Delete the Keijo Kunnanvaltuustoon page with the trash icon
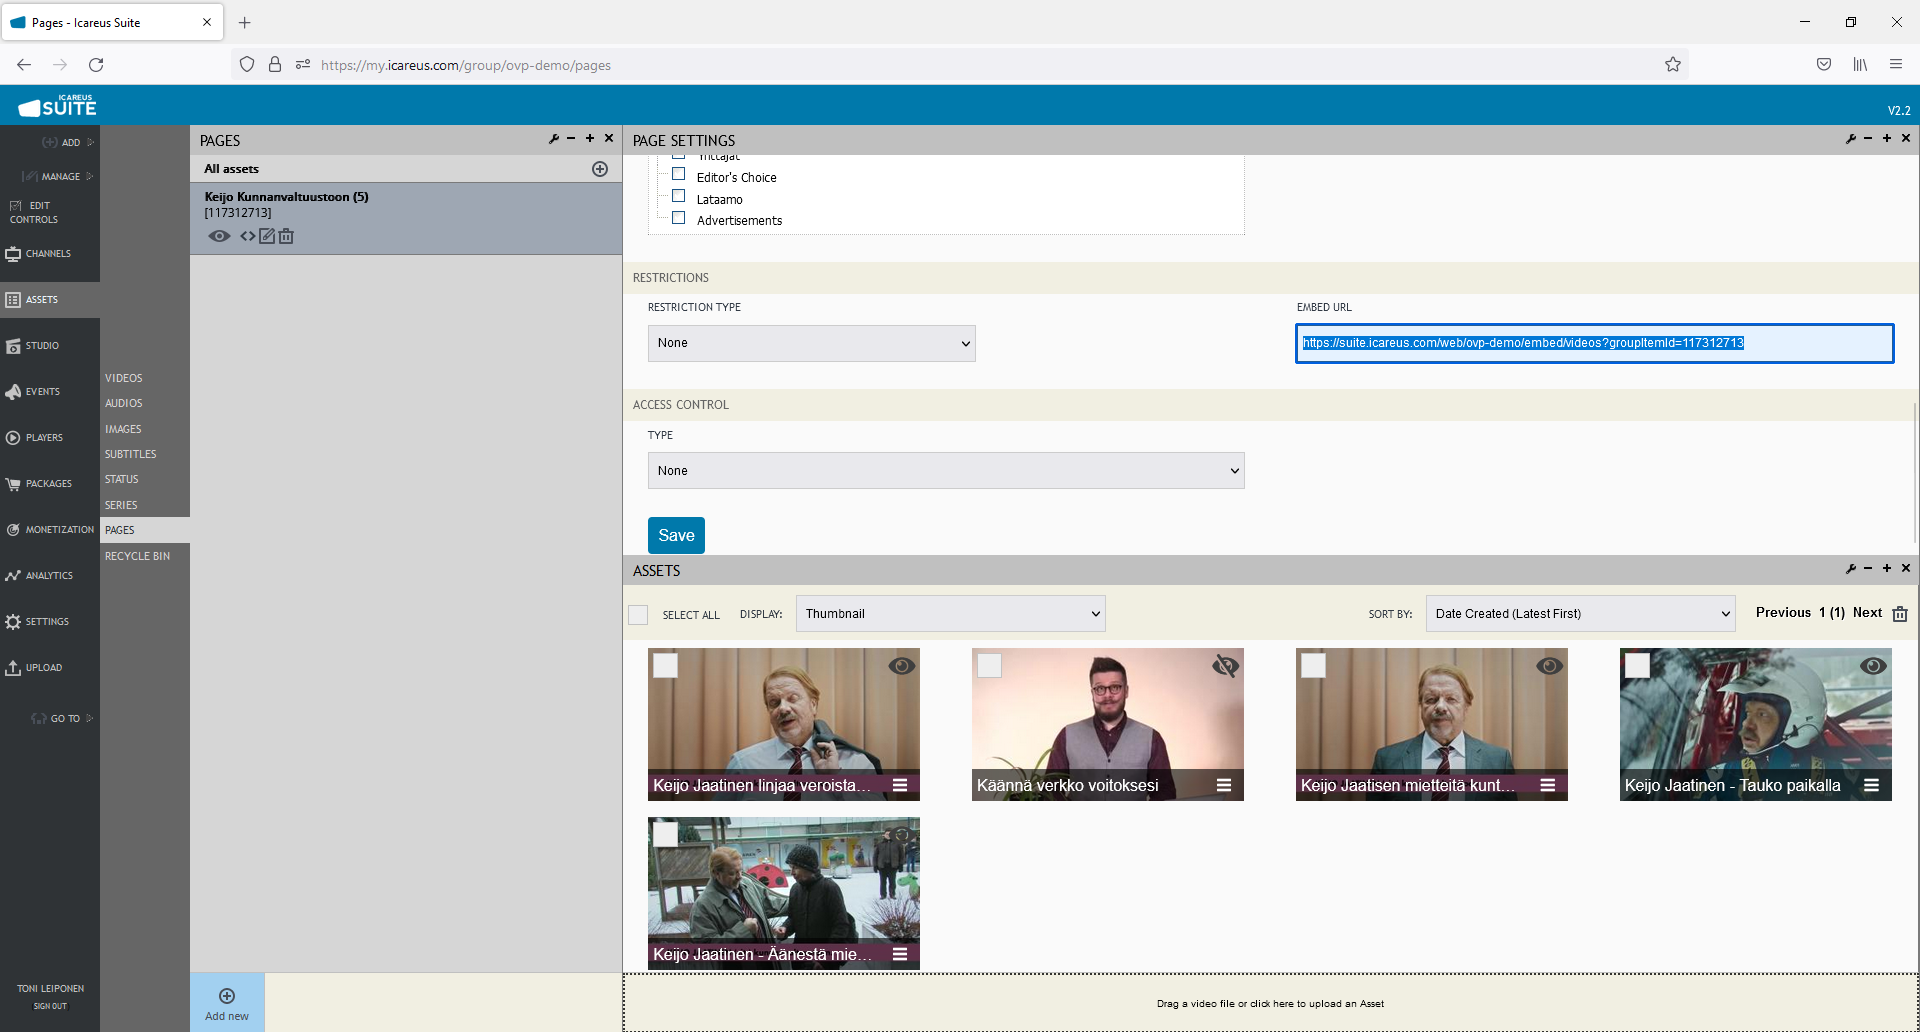Image resolution: width=1920 pixels, height=1032 pixels. [x=287, y=236]
